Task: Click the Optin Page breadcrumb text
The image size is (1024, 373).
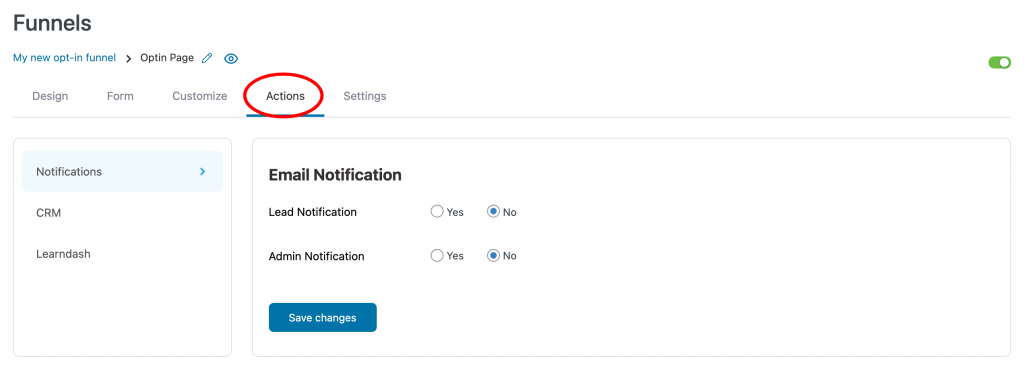Action: pyautogui.click(x=167, y=58)
